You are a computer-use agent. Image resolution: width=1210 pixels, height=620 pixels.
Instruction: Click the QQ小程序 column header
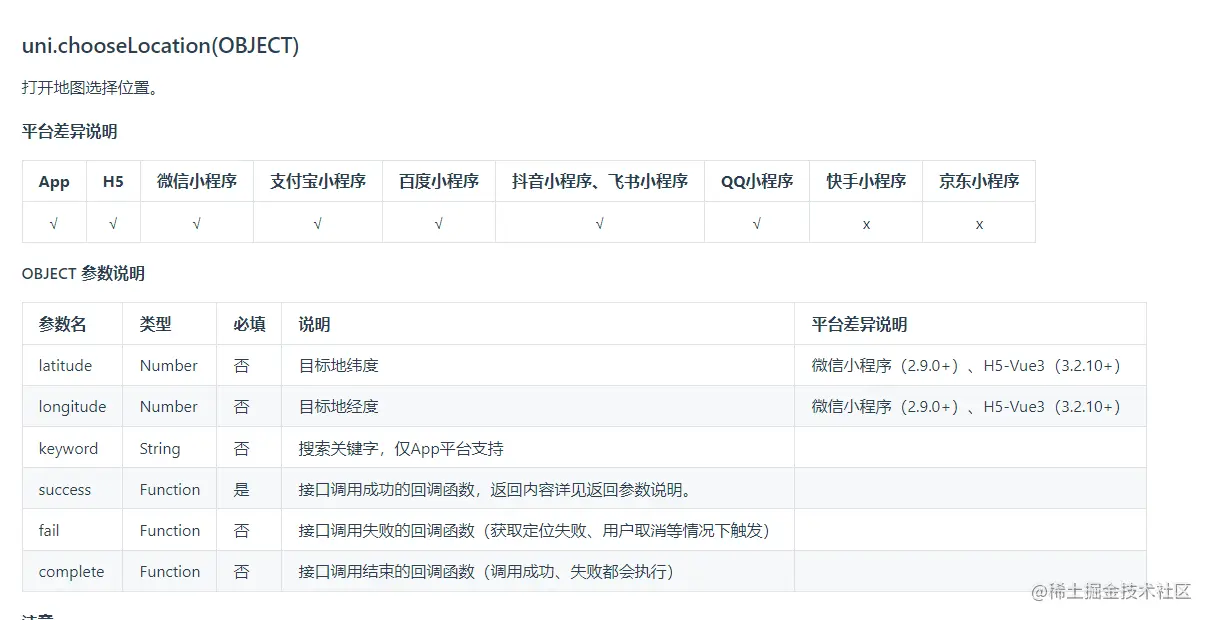point(757,181)
